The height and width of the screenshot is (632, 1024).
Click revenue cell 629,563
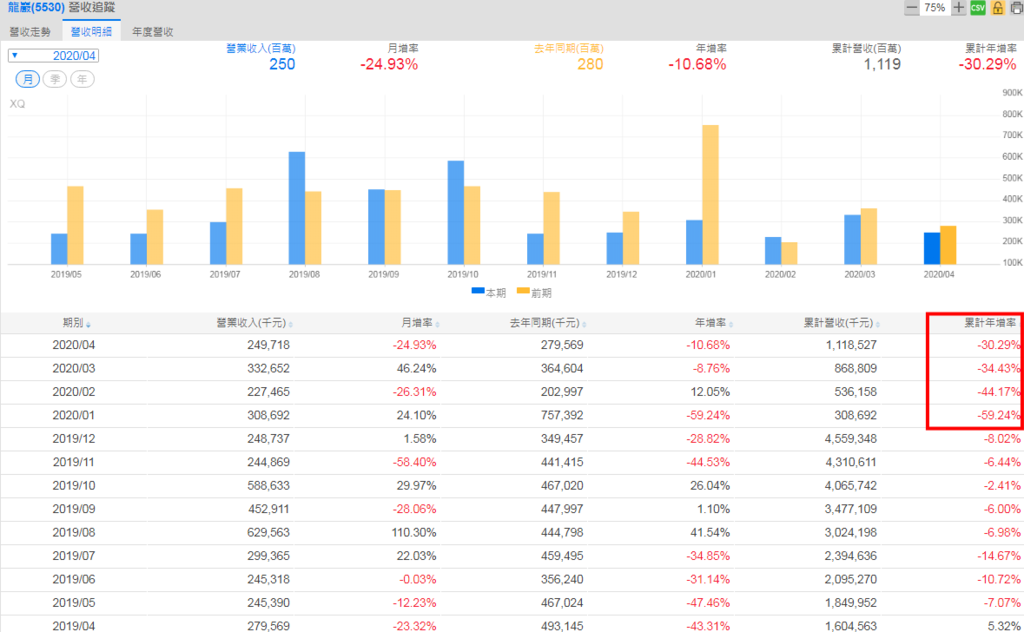(268, 533)
